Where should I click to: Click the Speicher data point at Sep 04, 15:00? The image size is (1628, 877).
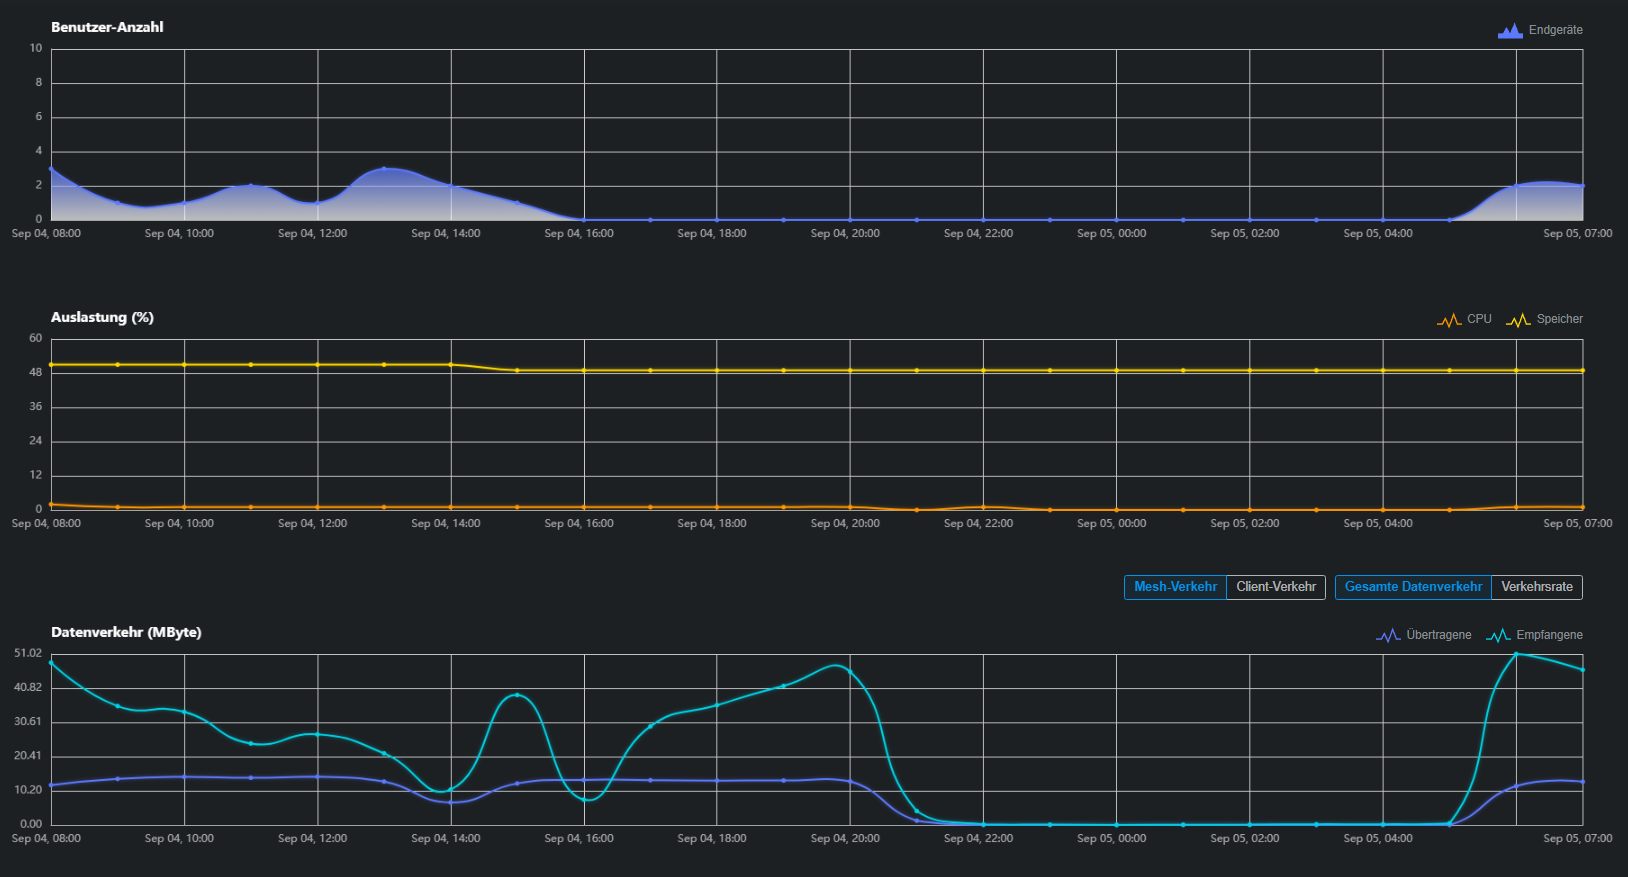517,371
